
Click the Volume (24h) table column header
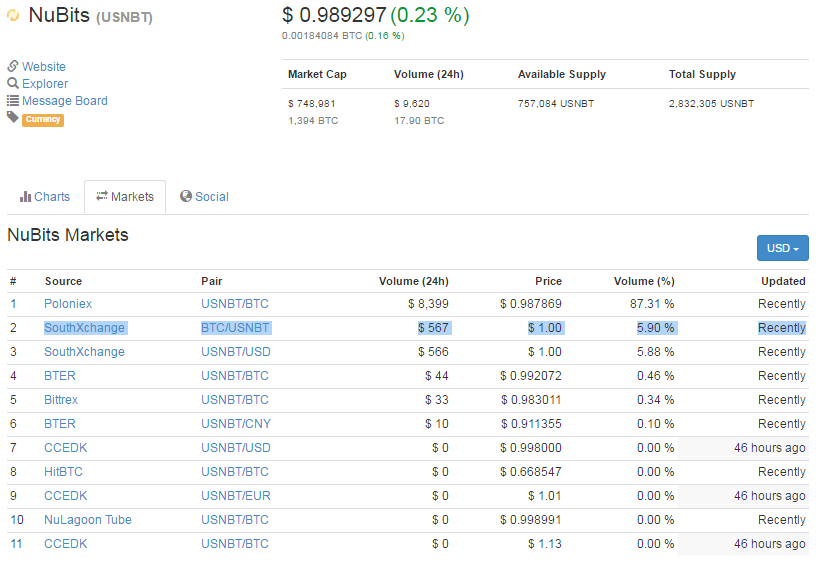point(414,281)
